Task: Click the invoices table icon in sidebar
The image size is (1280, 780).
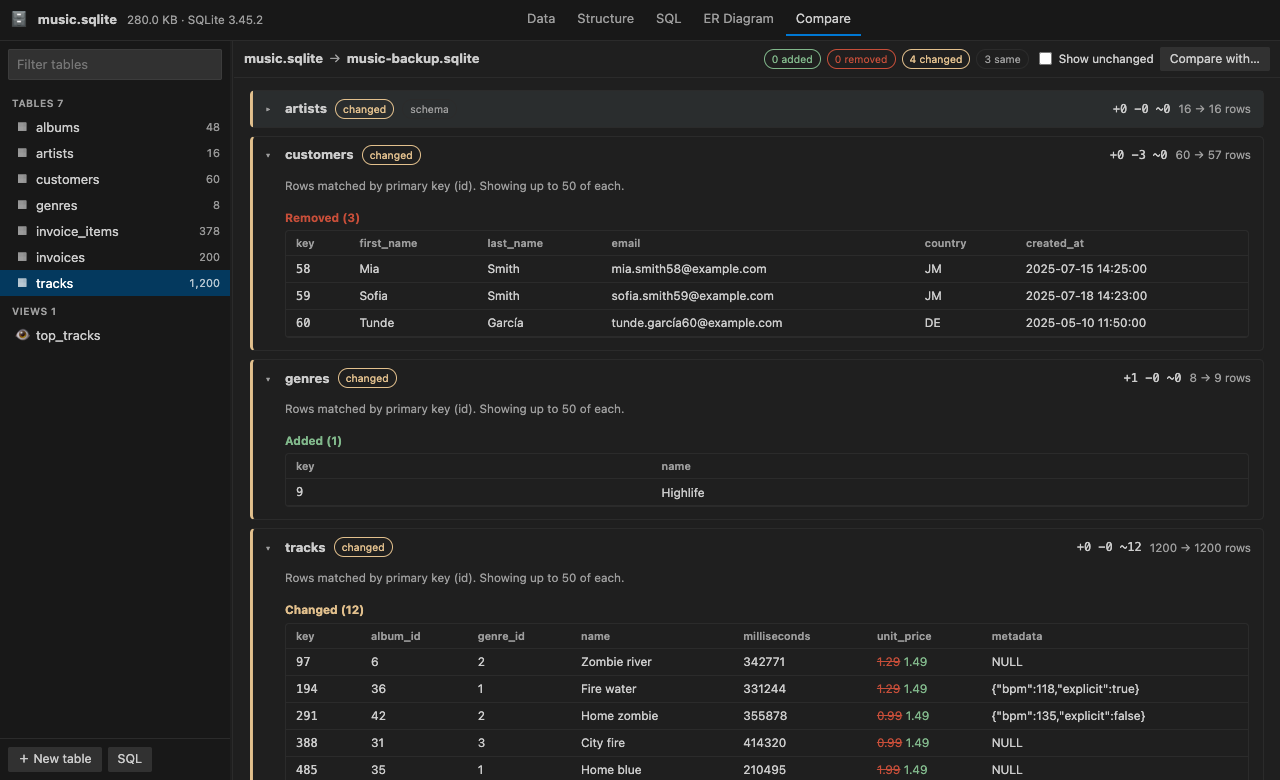Action: click(22, 257)
